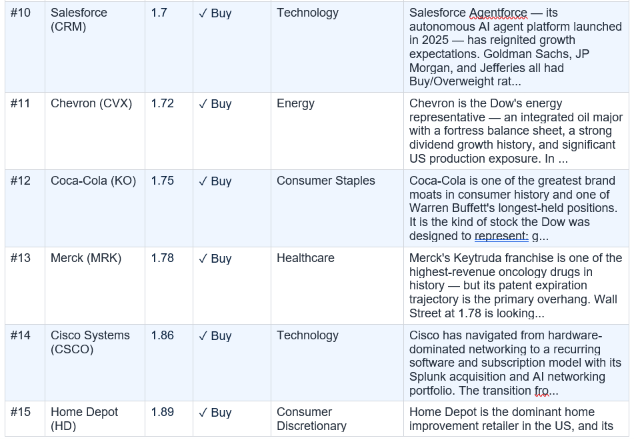This screenshot has width=634, height=439.
Task: Click the Buy rating in Salesforce row
Action: coord(215,13)
